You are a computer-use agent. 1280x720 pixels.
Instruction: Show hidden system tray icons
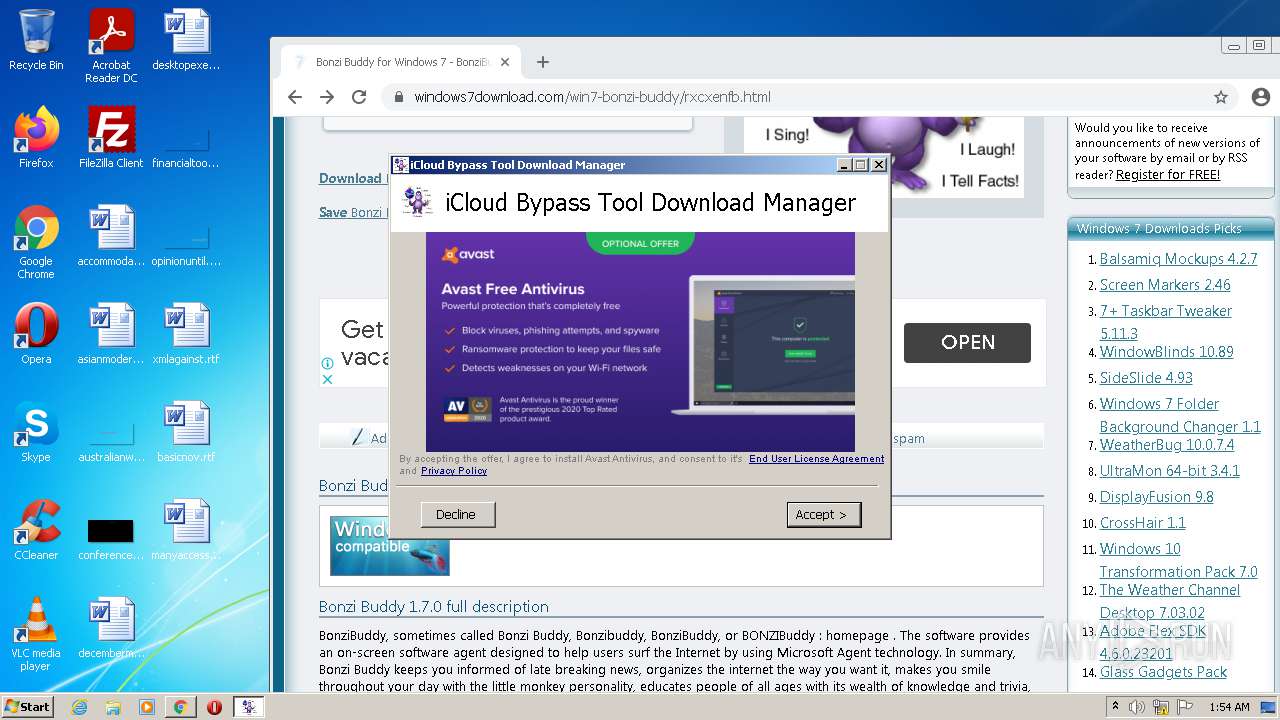1117,707
